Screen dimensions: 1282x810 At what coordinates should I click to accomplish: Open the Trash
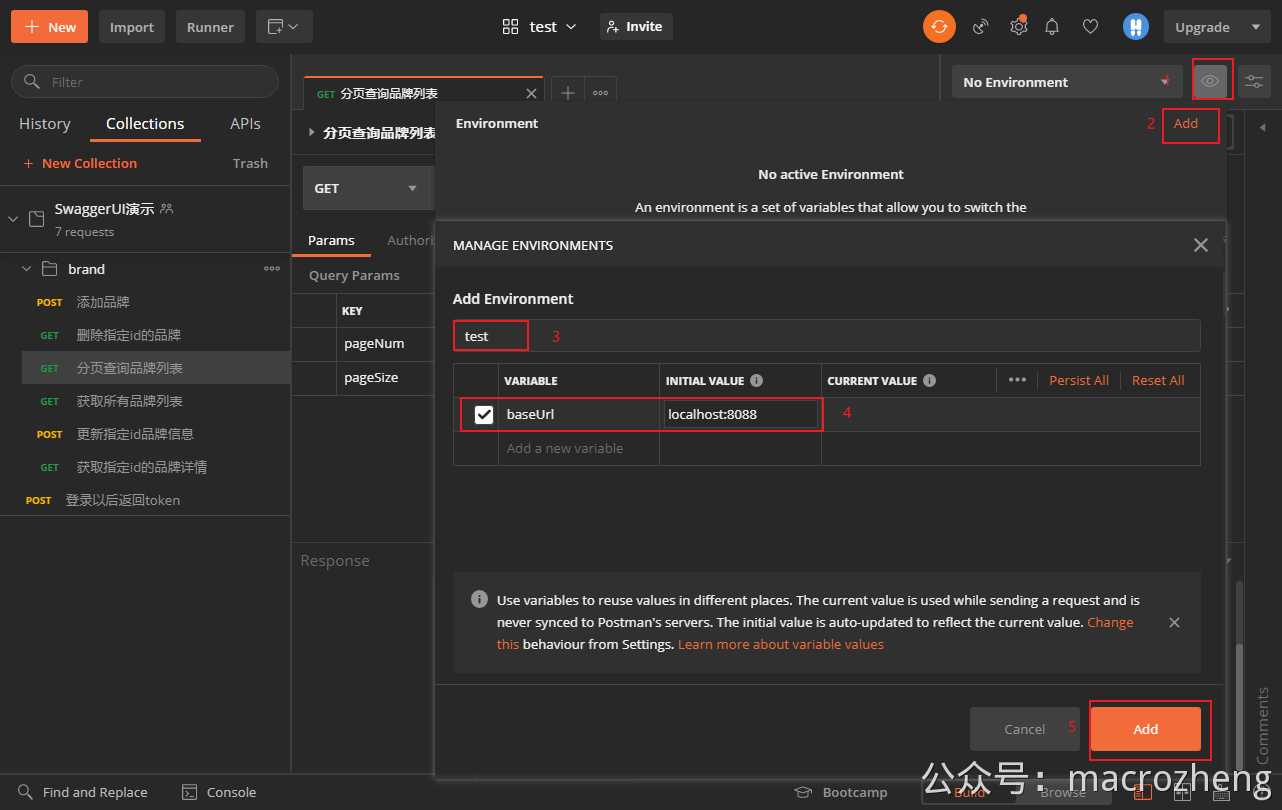pyautogui.click(x=250, y=163)
